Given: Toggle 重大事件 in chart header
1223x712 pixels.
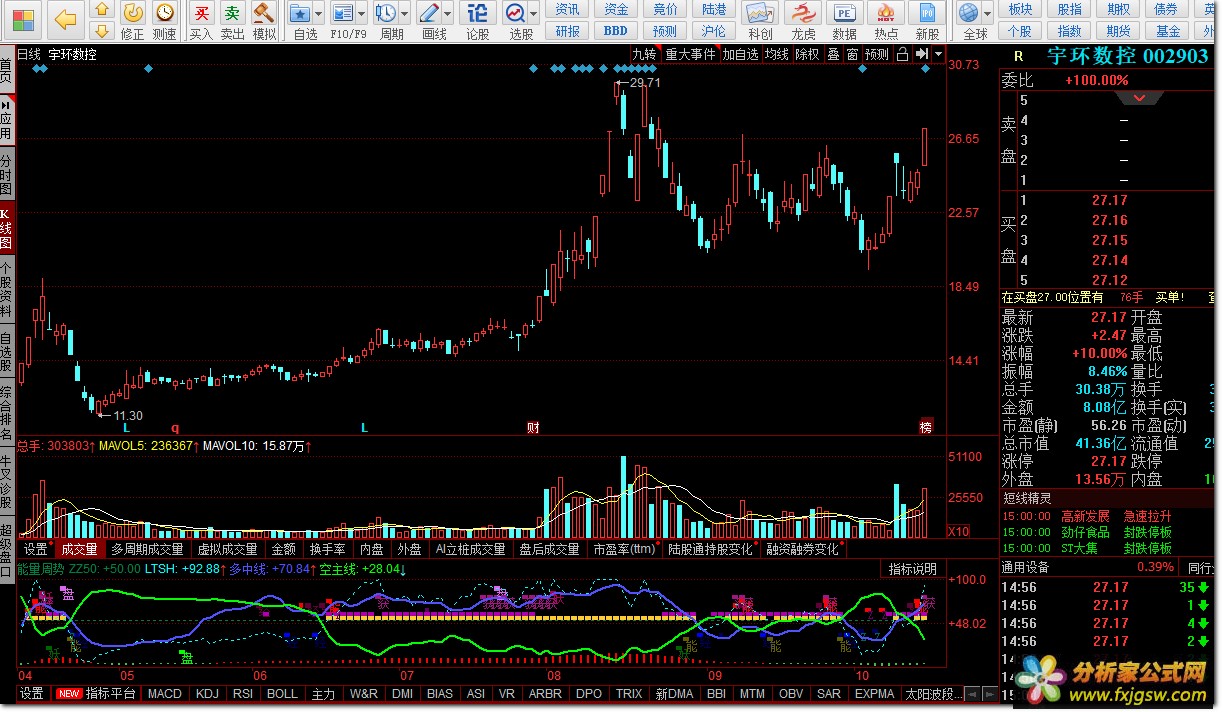Looking at the screenshot, I should pyautogui.click(x=691, y=54).
